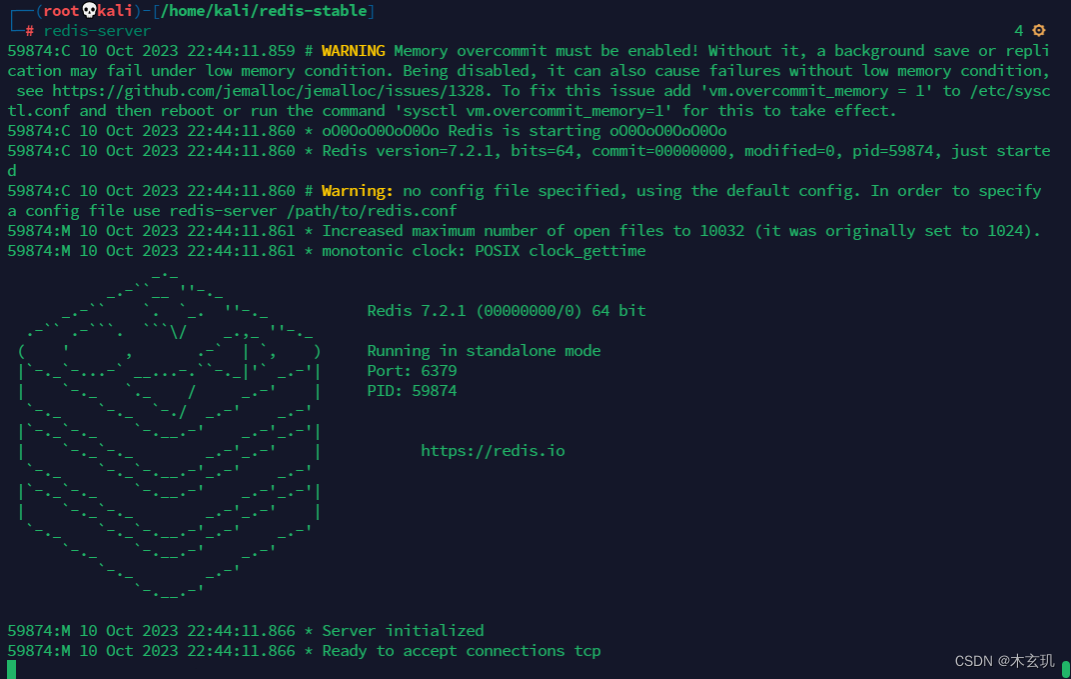The width and height of the screenshot is (1071, 679).
Task: Select the /home/kali/redis-stable path
Action: point(263,11)
